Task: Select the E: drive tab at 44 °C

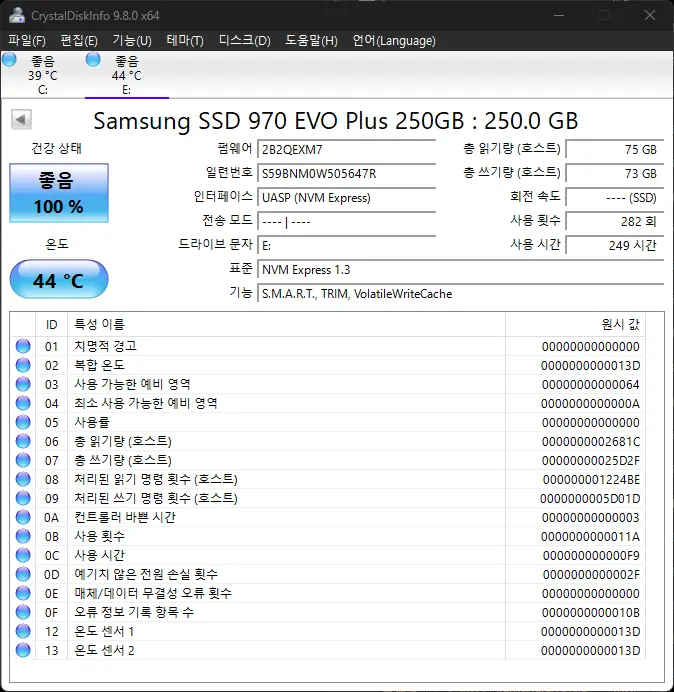Action: point(127,75)
